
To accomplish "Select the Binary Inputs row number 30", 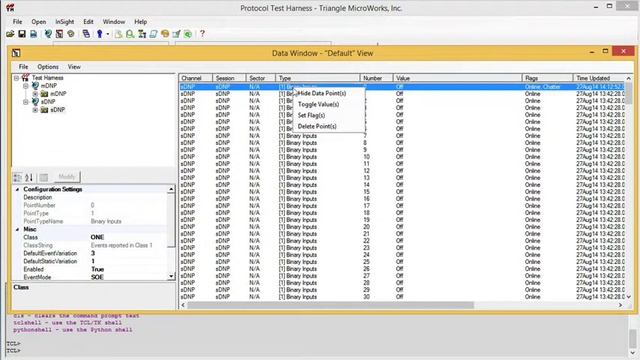I will coord(402,297).
